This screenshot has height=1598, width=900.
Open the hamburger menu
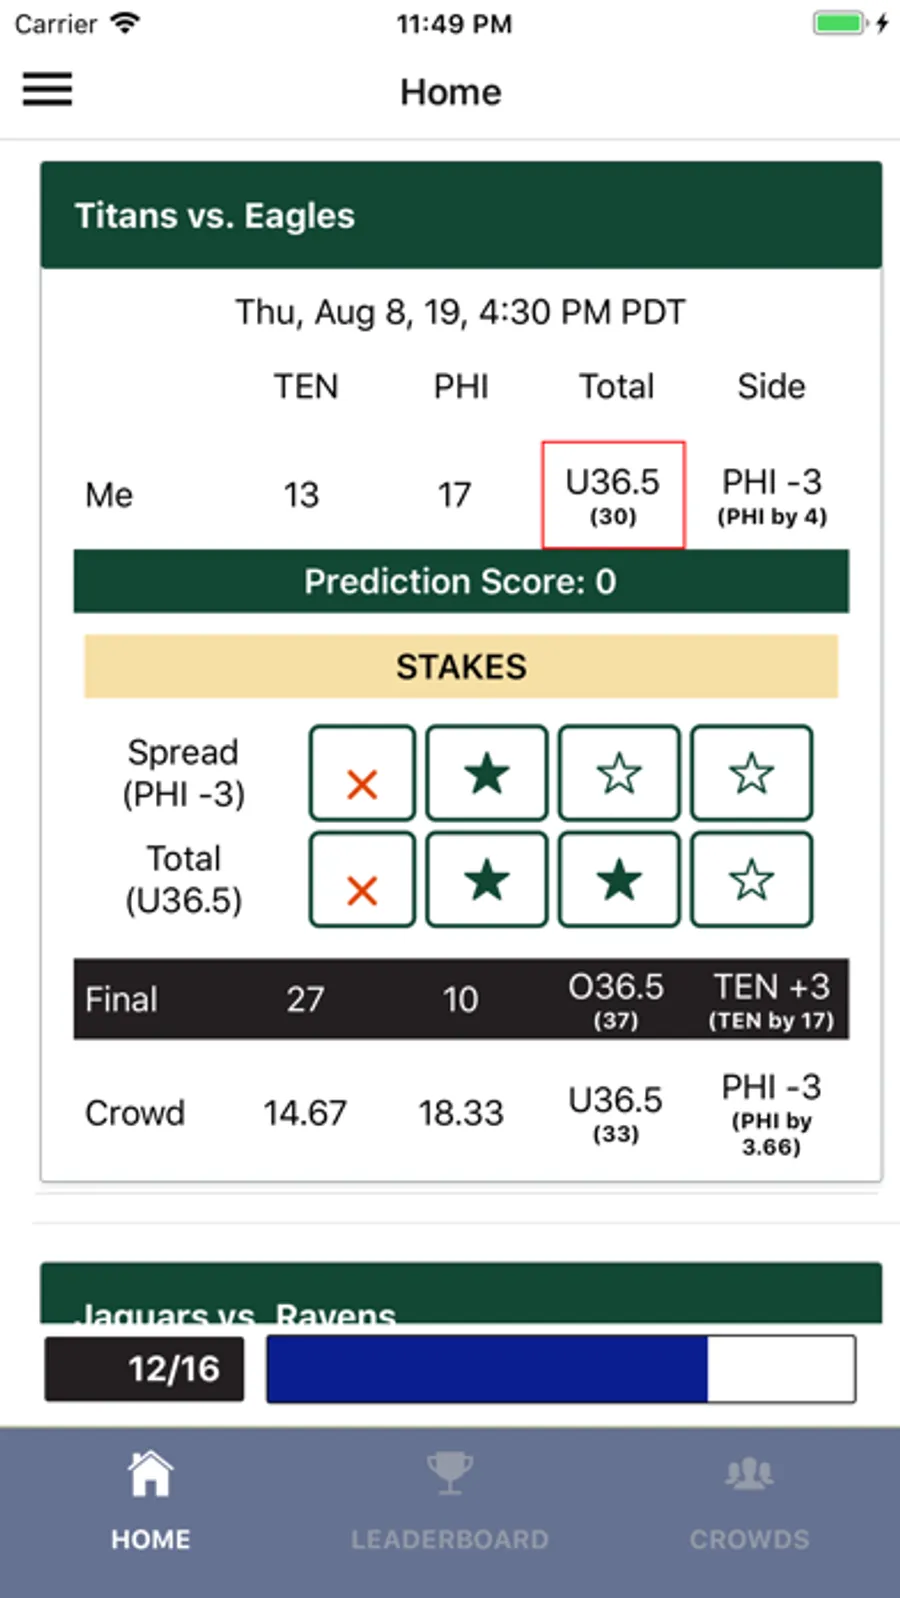48,89
